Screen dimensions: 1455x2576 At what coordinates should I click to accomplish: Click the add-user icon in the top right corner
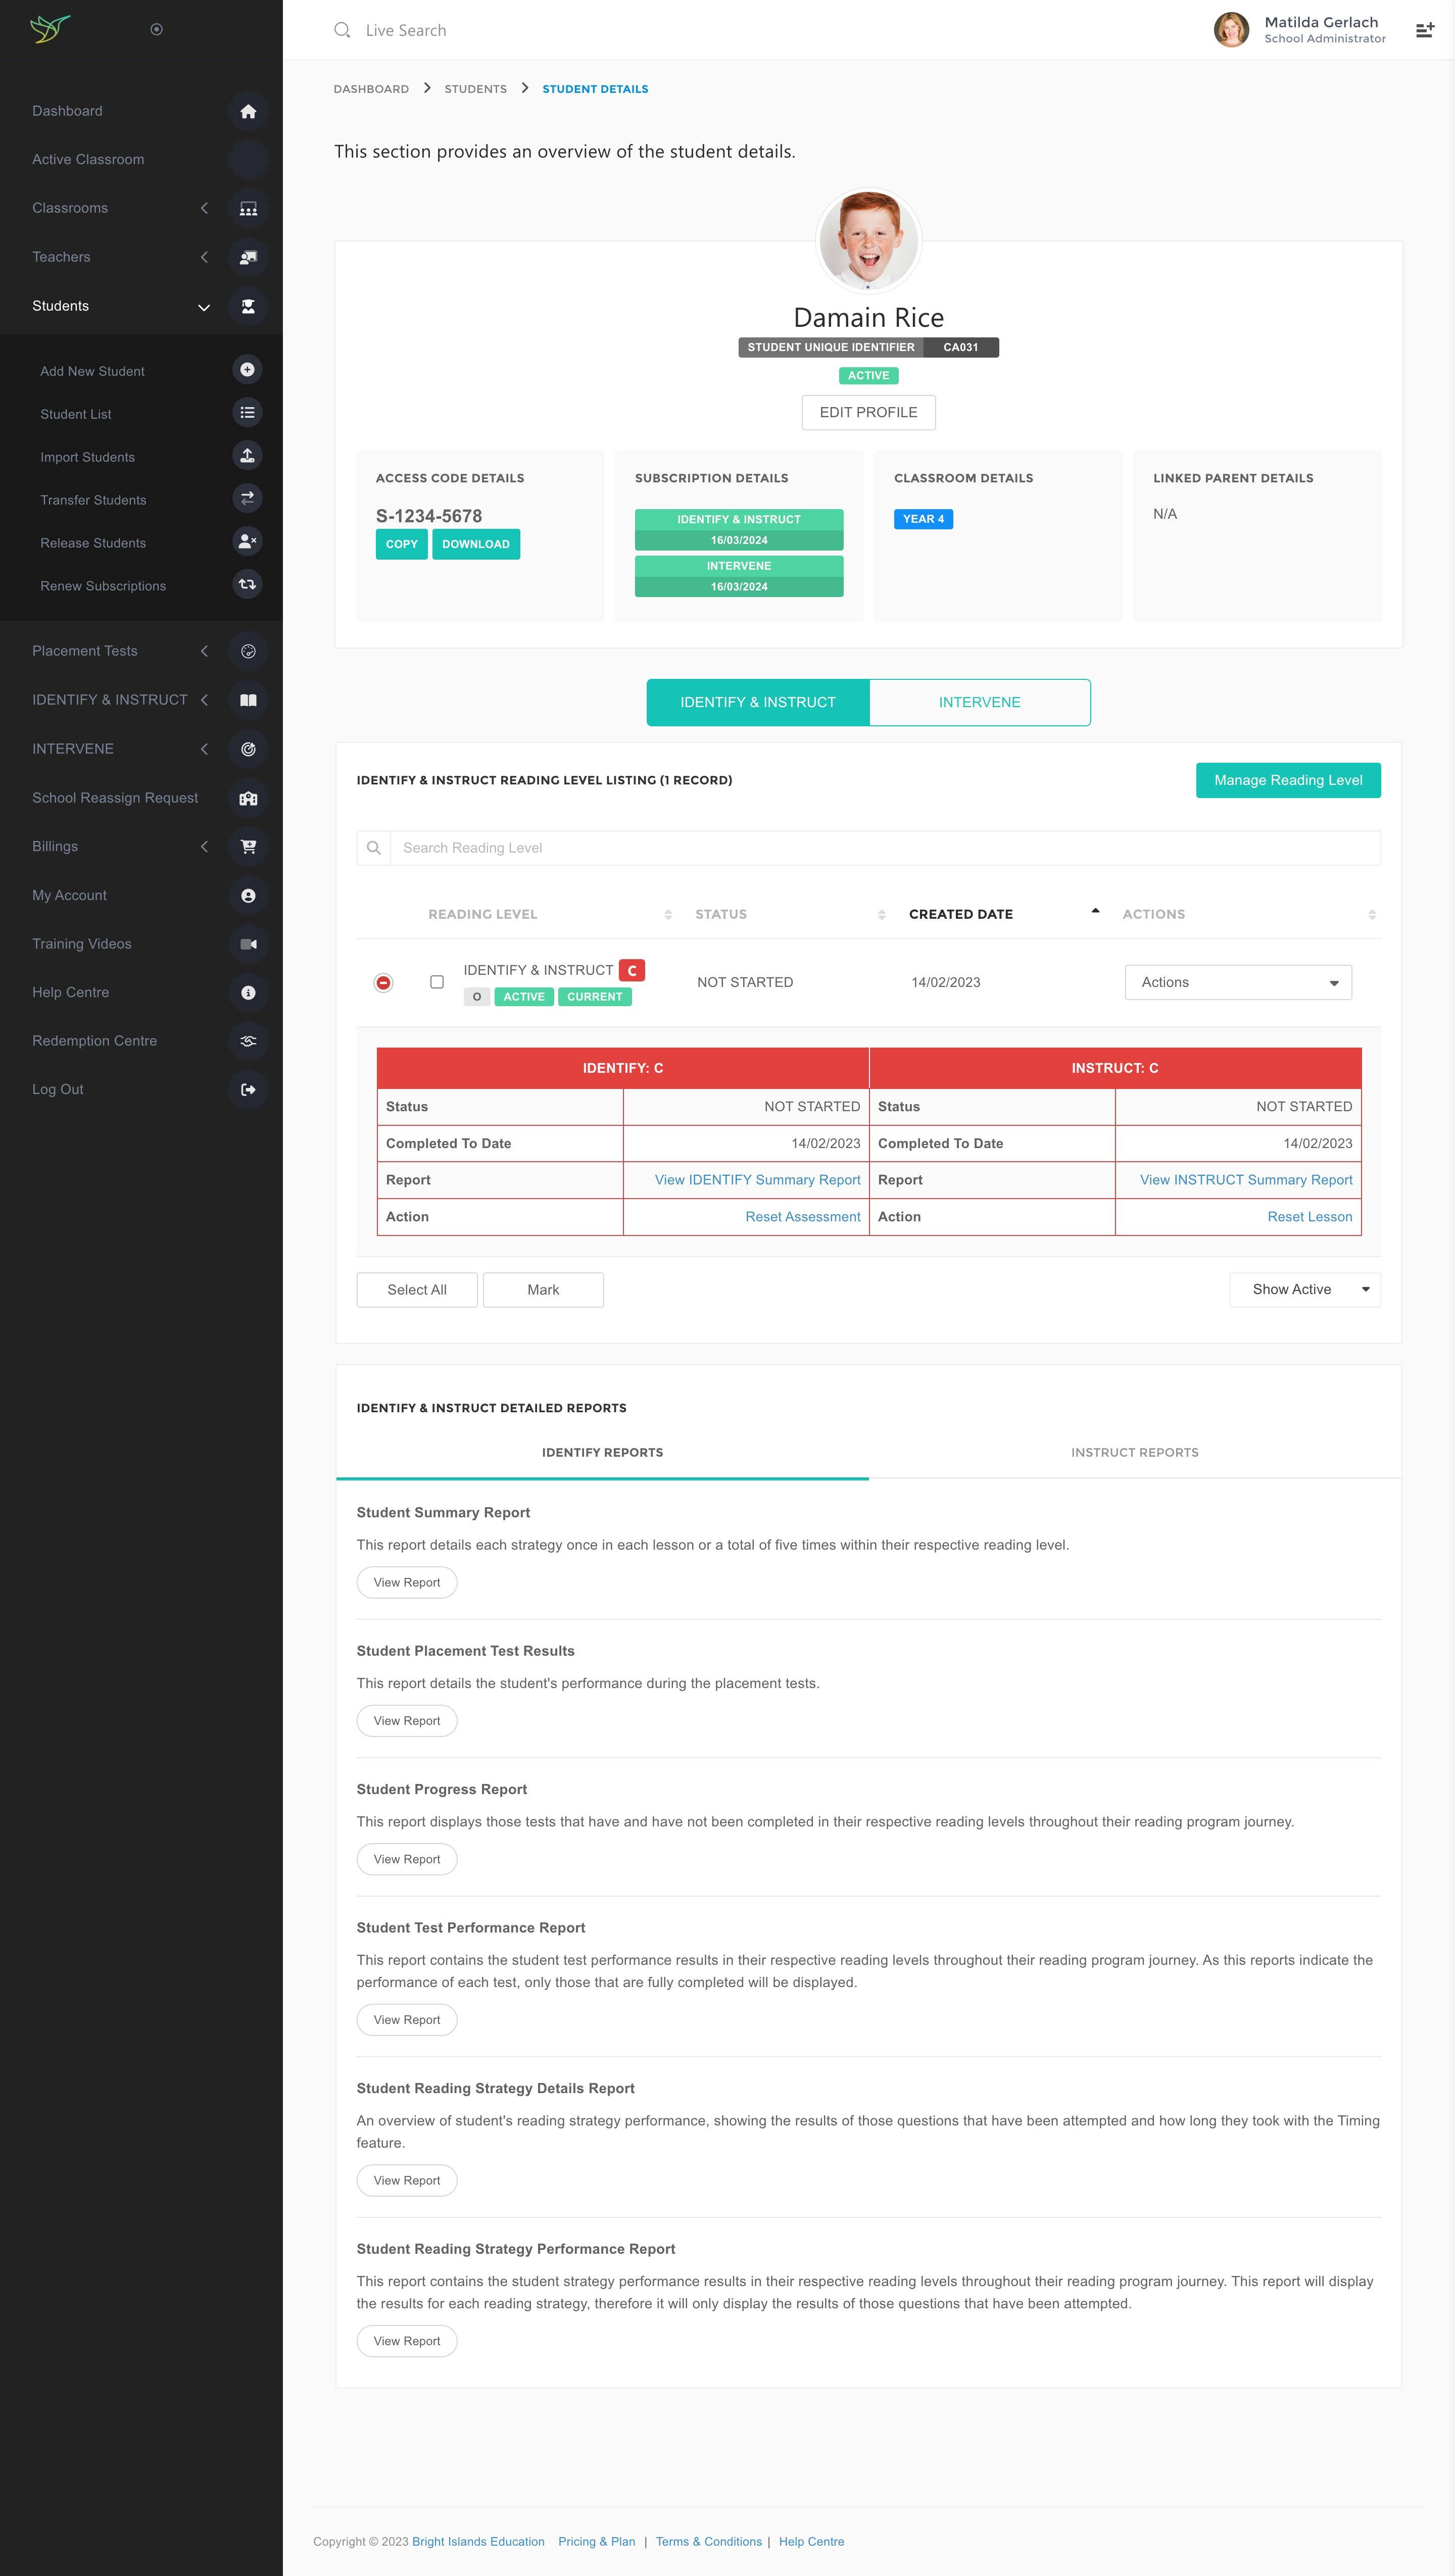tap(1424, 29)
